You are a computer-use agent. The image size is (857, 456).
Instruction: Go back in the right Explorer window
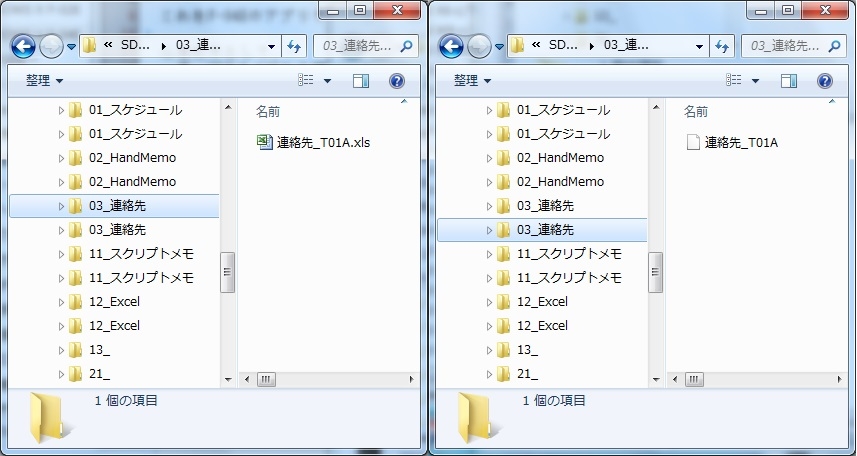(451, 46)
